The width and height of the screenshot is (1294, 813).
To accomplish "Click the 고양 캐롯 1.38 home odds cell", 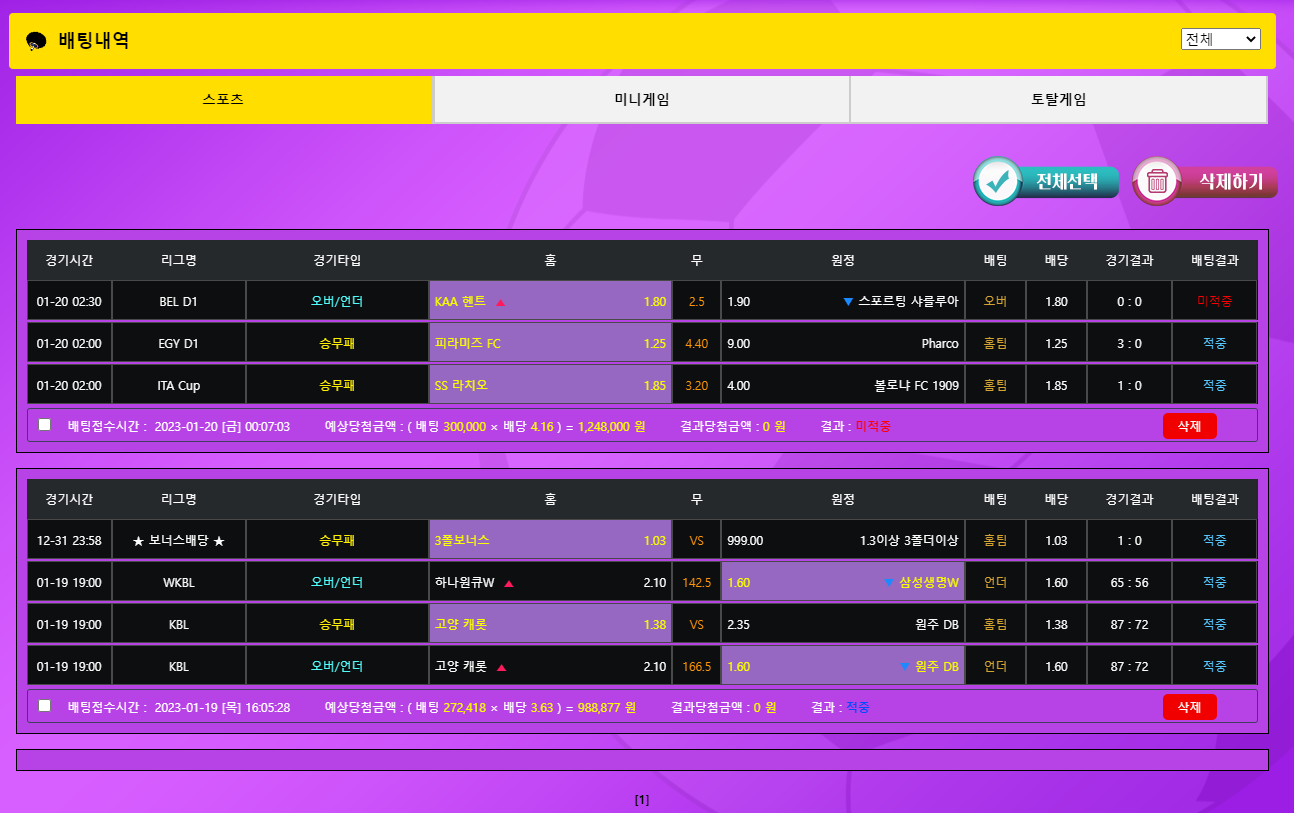I will (550, 625).
